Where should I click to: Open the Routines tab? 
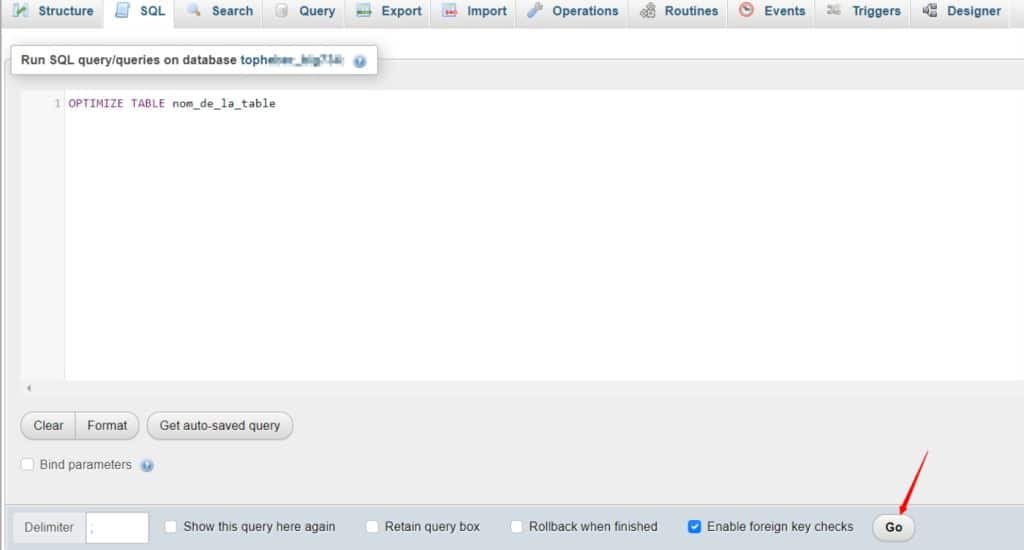coord(679,11)
